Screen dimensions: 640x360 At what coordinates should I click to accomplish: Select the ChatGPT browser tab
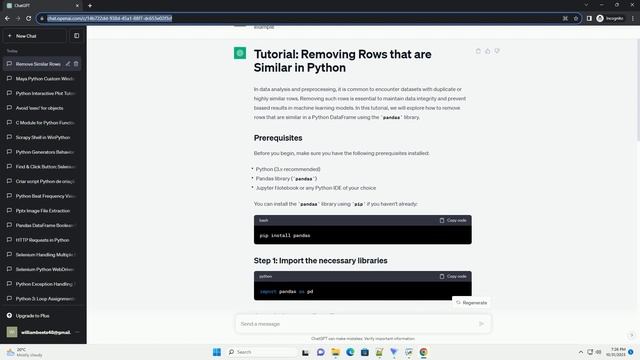(x=42, y=6)
